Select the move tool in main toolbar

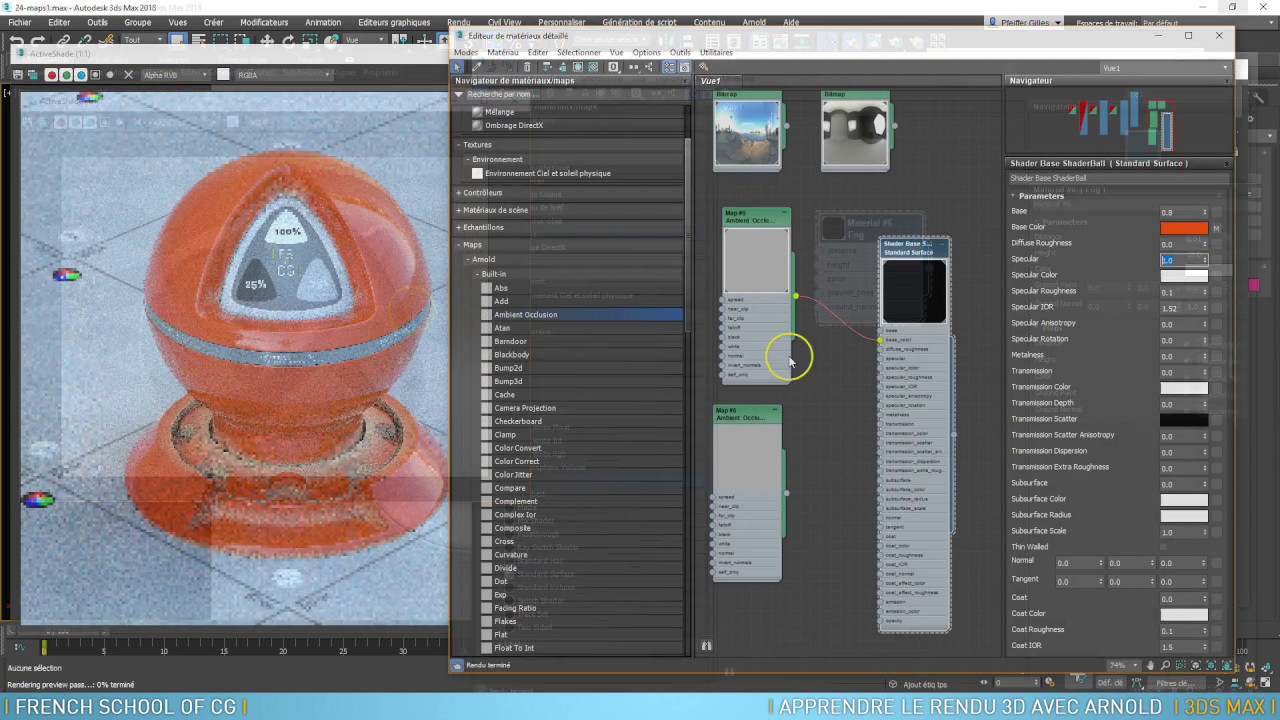267,41
